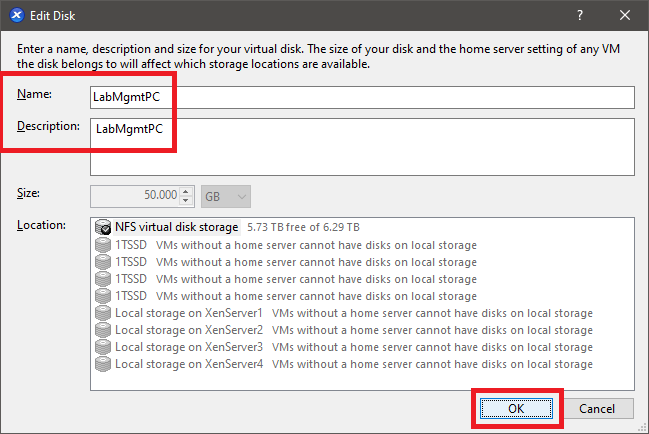Click the XenServer1 local storage icon

click(x=102, y=313)
